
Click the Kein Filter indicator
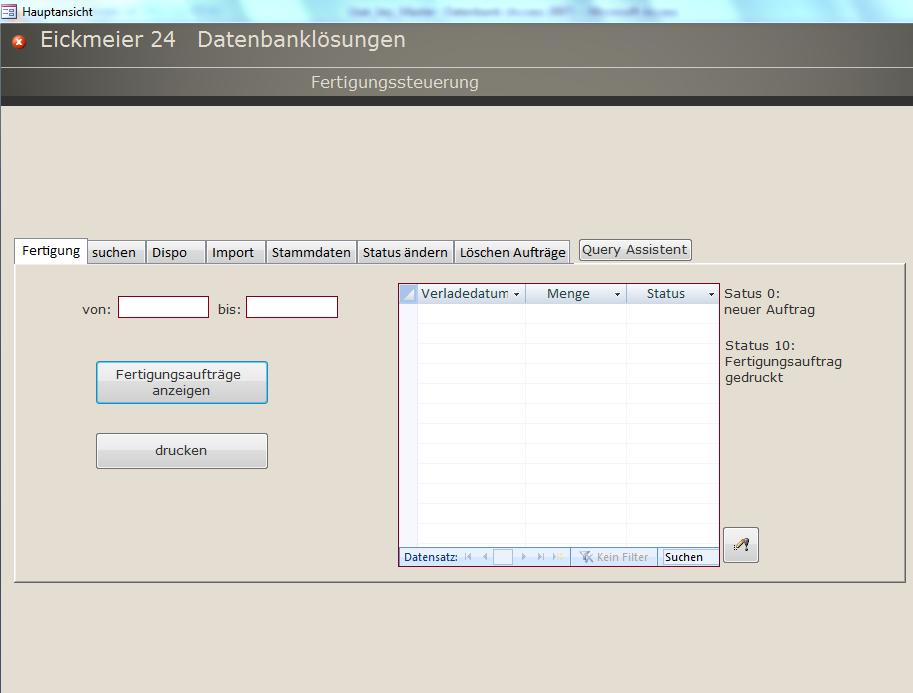point(614,557)
